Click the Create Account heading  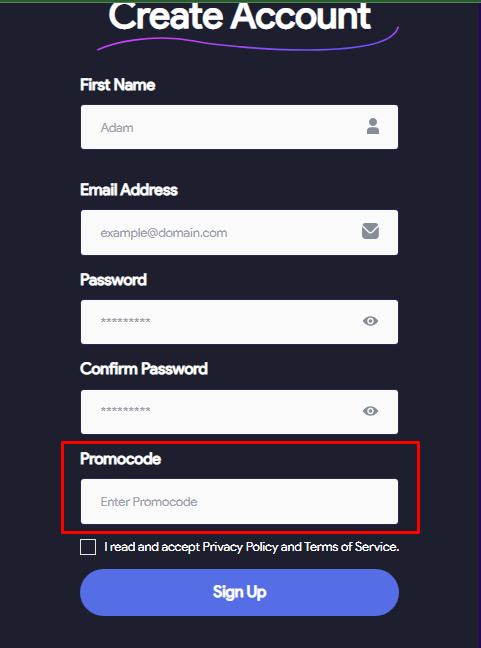[x=240, y=17]
